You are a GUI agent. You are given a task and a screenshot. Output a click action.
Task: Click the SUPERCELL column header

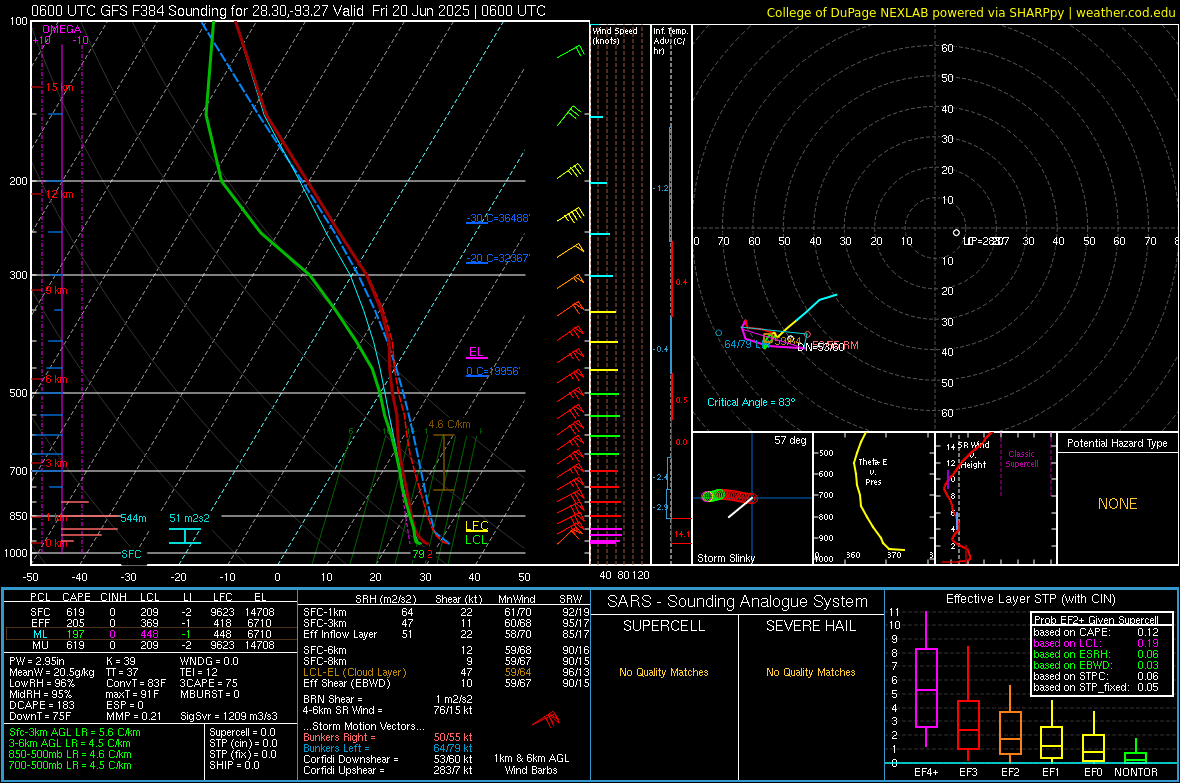(x=664, y=626)
